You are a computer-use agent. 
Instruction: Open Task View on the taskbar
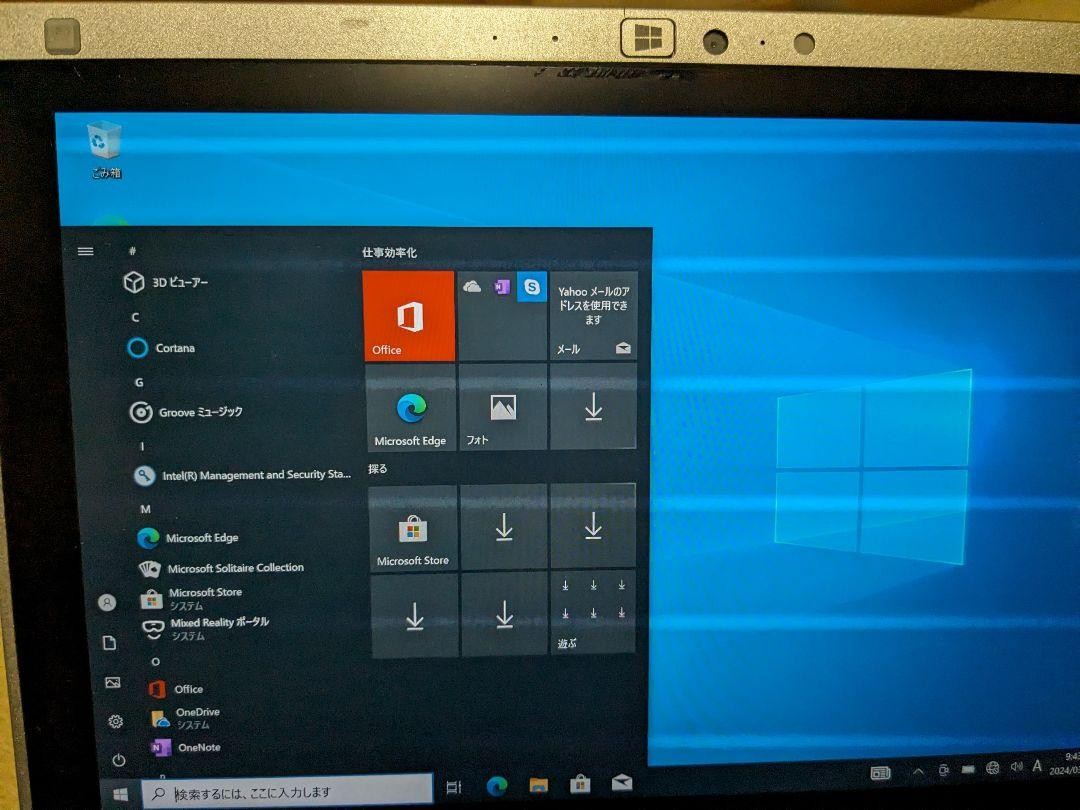click(454, 787)
